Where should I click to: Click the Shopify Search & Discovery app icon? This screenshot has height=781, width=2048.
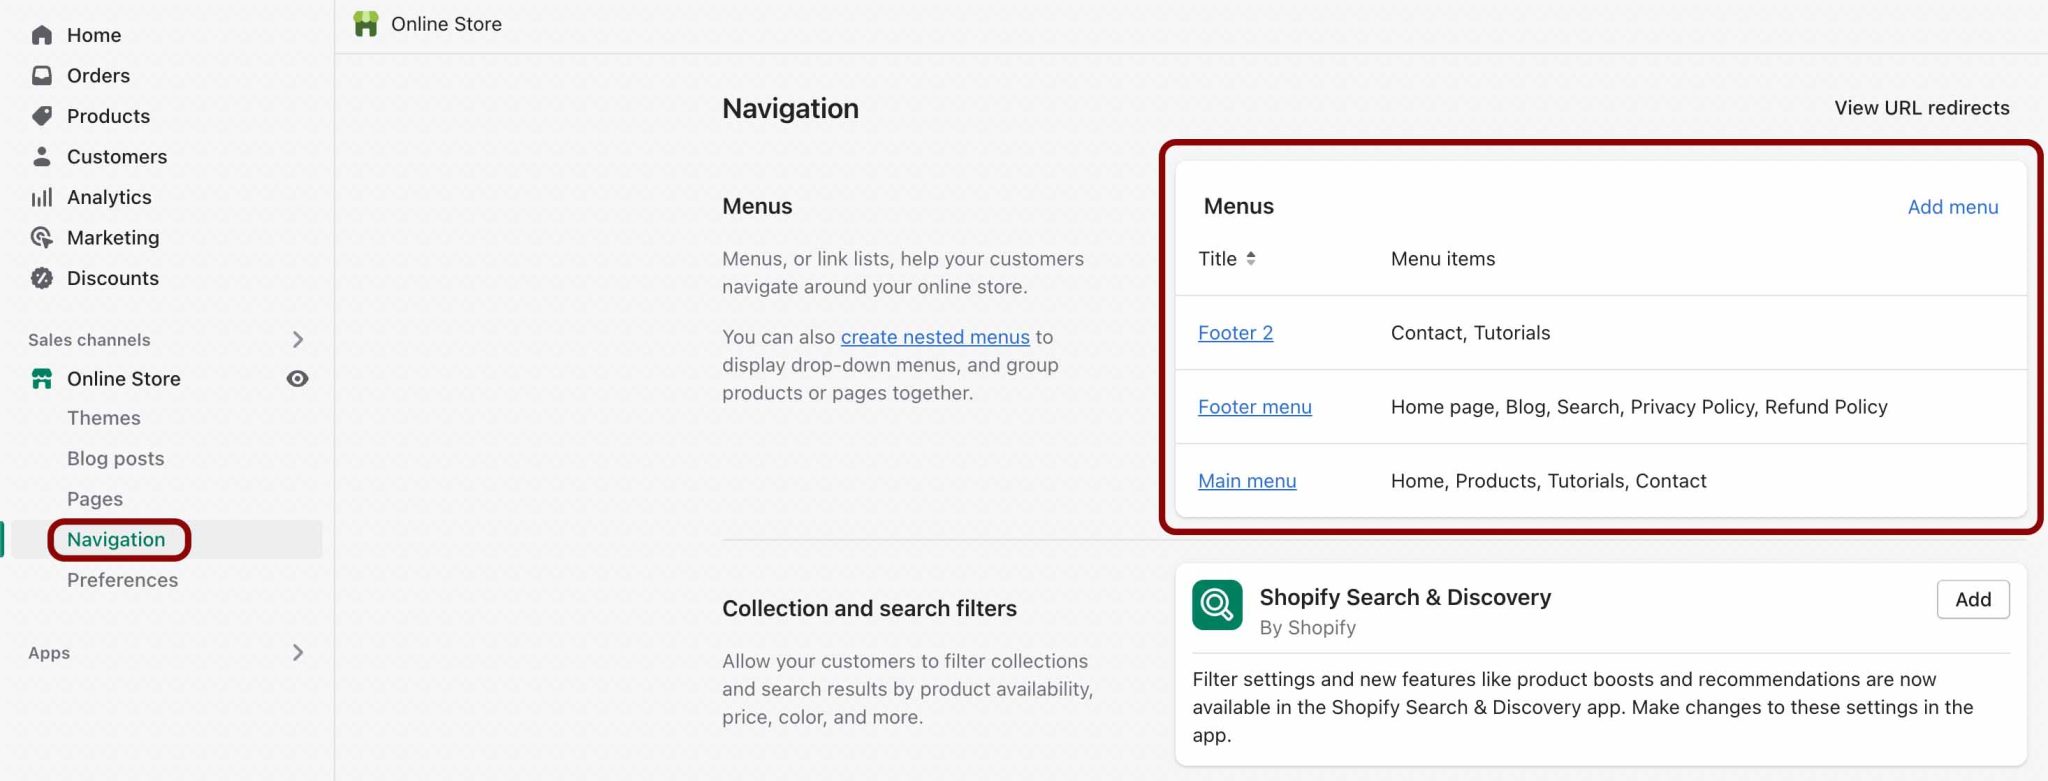(1217, 605)
